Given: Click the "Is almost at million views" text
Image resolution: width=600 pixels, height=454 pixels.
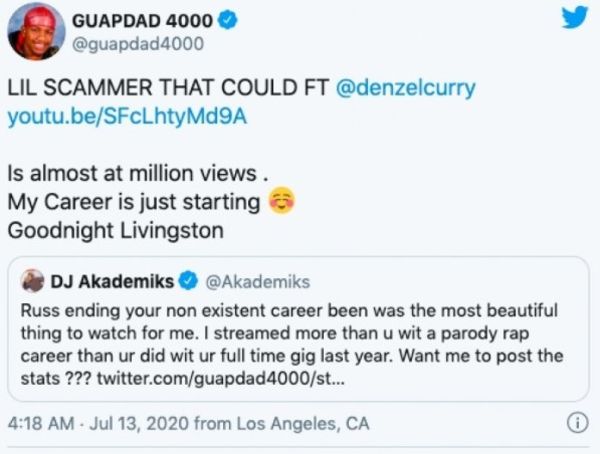Looking at the screenshot, I should click(x=132, y=173).
